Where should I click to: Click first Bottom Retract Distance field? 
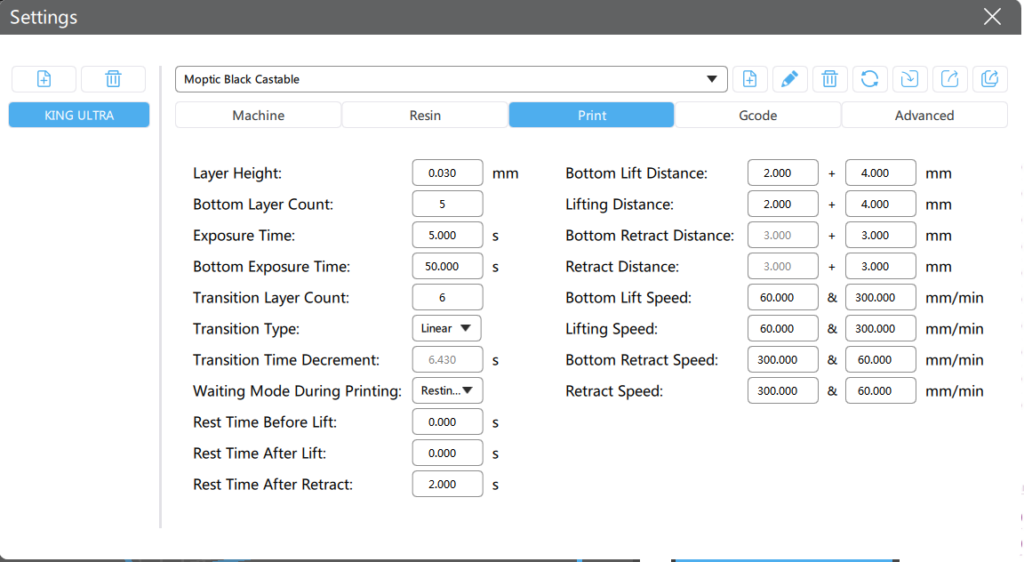pyautogui.click(x=783, y=235)
